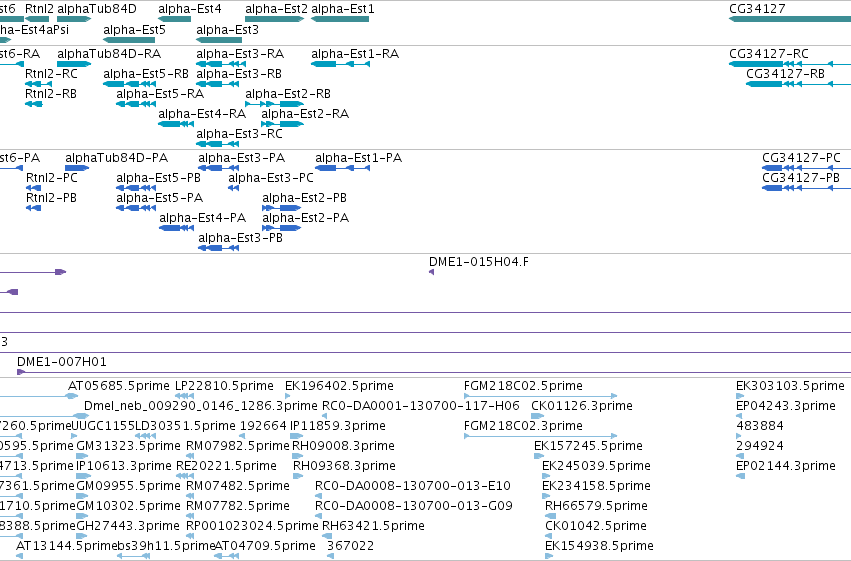Viewport: 851px width, 561px height.
Task: Click the alpha-Est3 gene label
Action: [227, 30]
